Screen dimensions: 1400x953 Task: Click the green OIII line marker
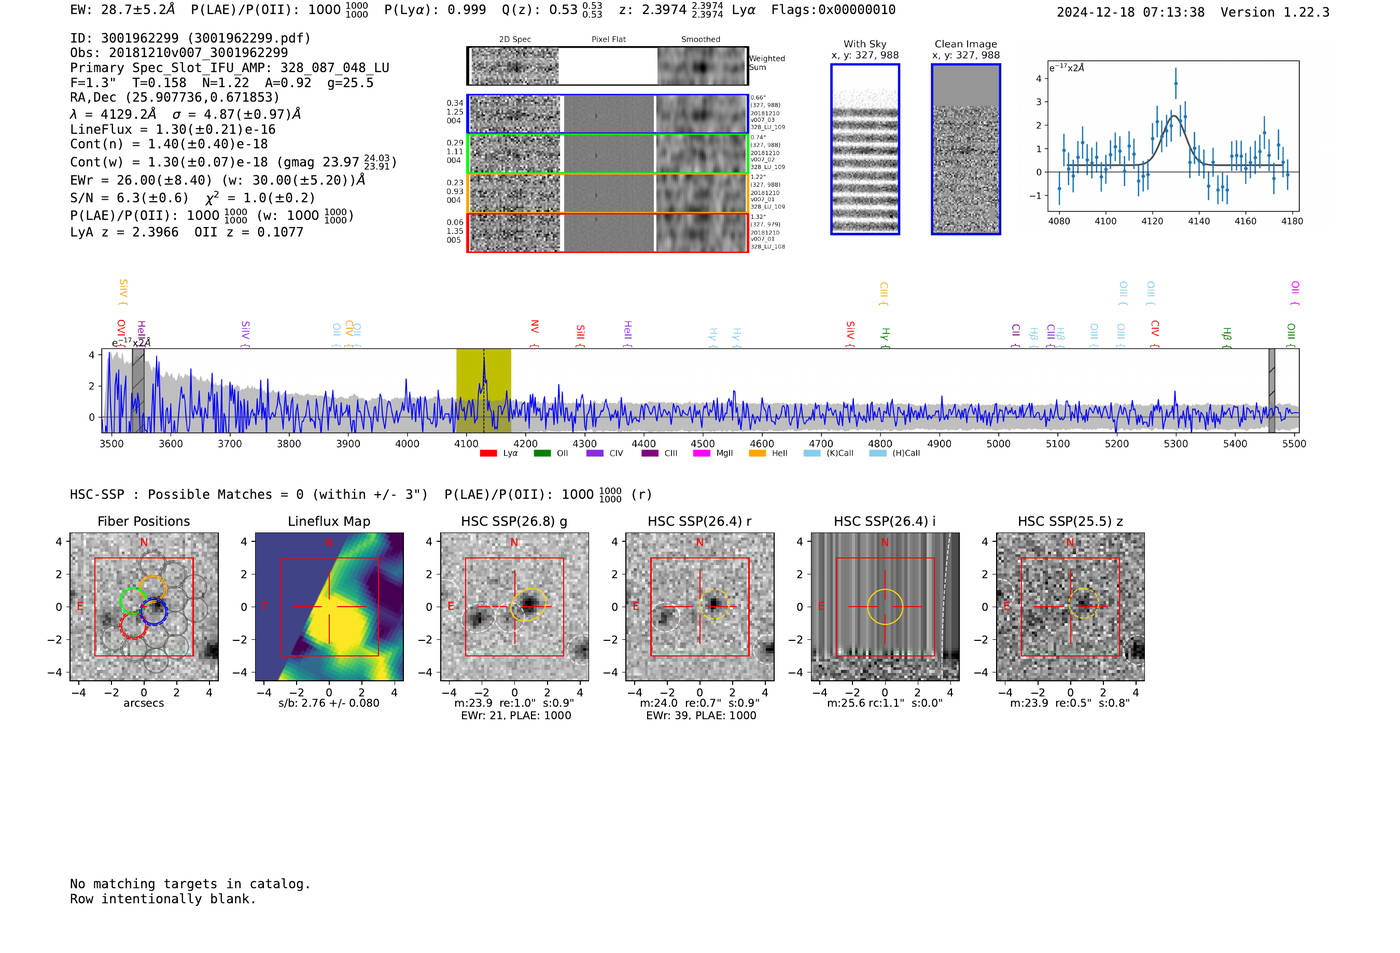(x=1291, y=334)
